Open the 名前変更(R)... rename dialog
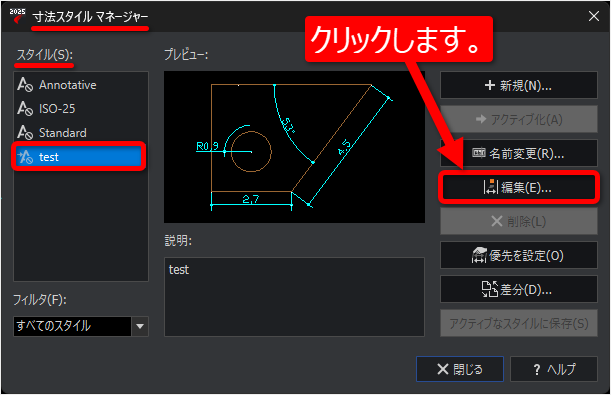 519,153
